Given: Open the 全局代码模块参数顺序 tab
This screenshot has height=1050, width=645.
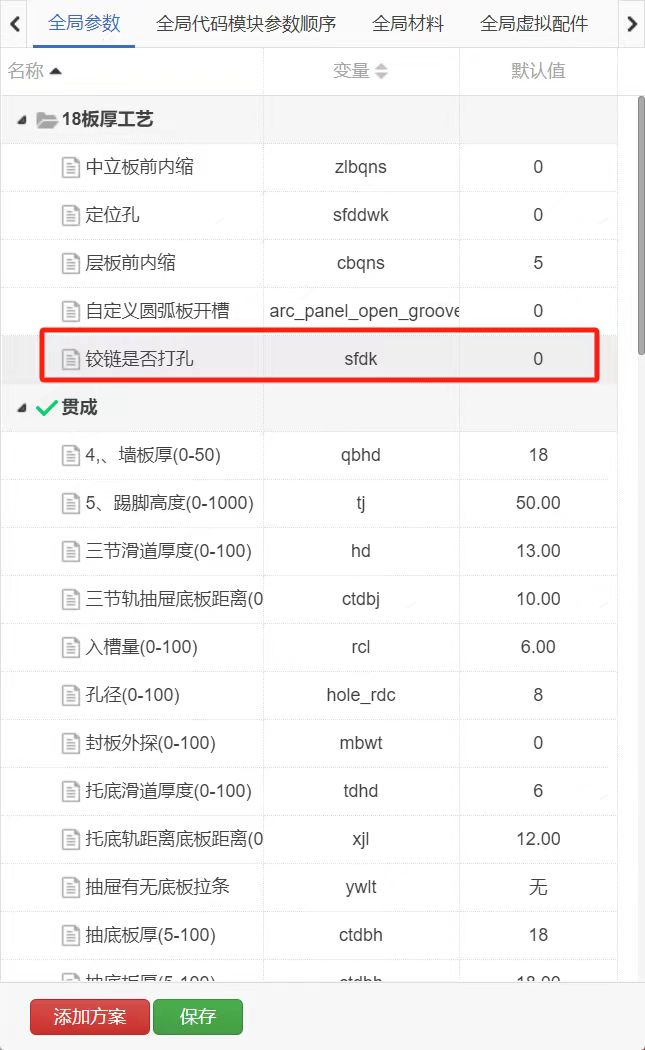Looking at the screenshot, I should 246,24.
